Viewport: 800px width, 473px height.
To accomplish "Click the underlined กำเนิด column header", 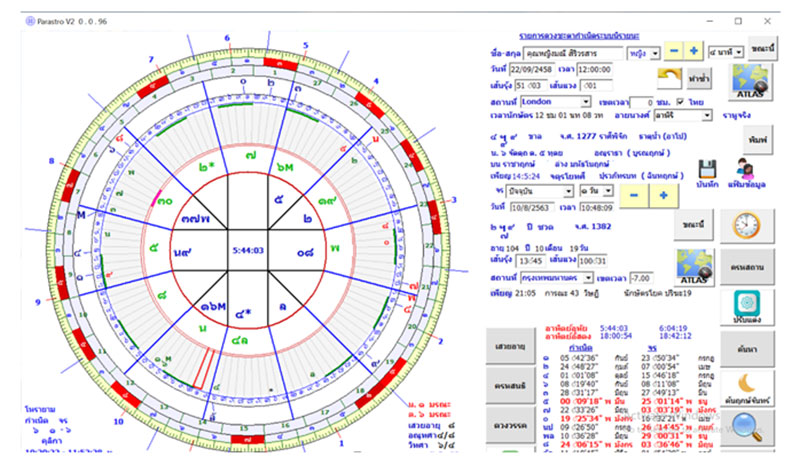I will click(x=581, y=348).
